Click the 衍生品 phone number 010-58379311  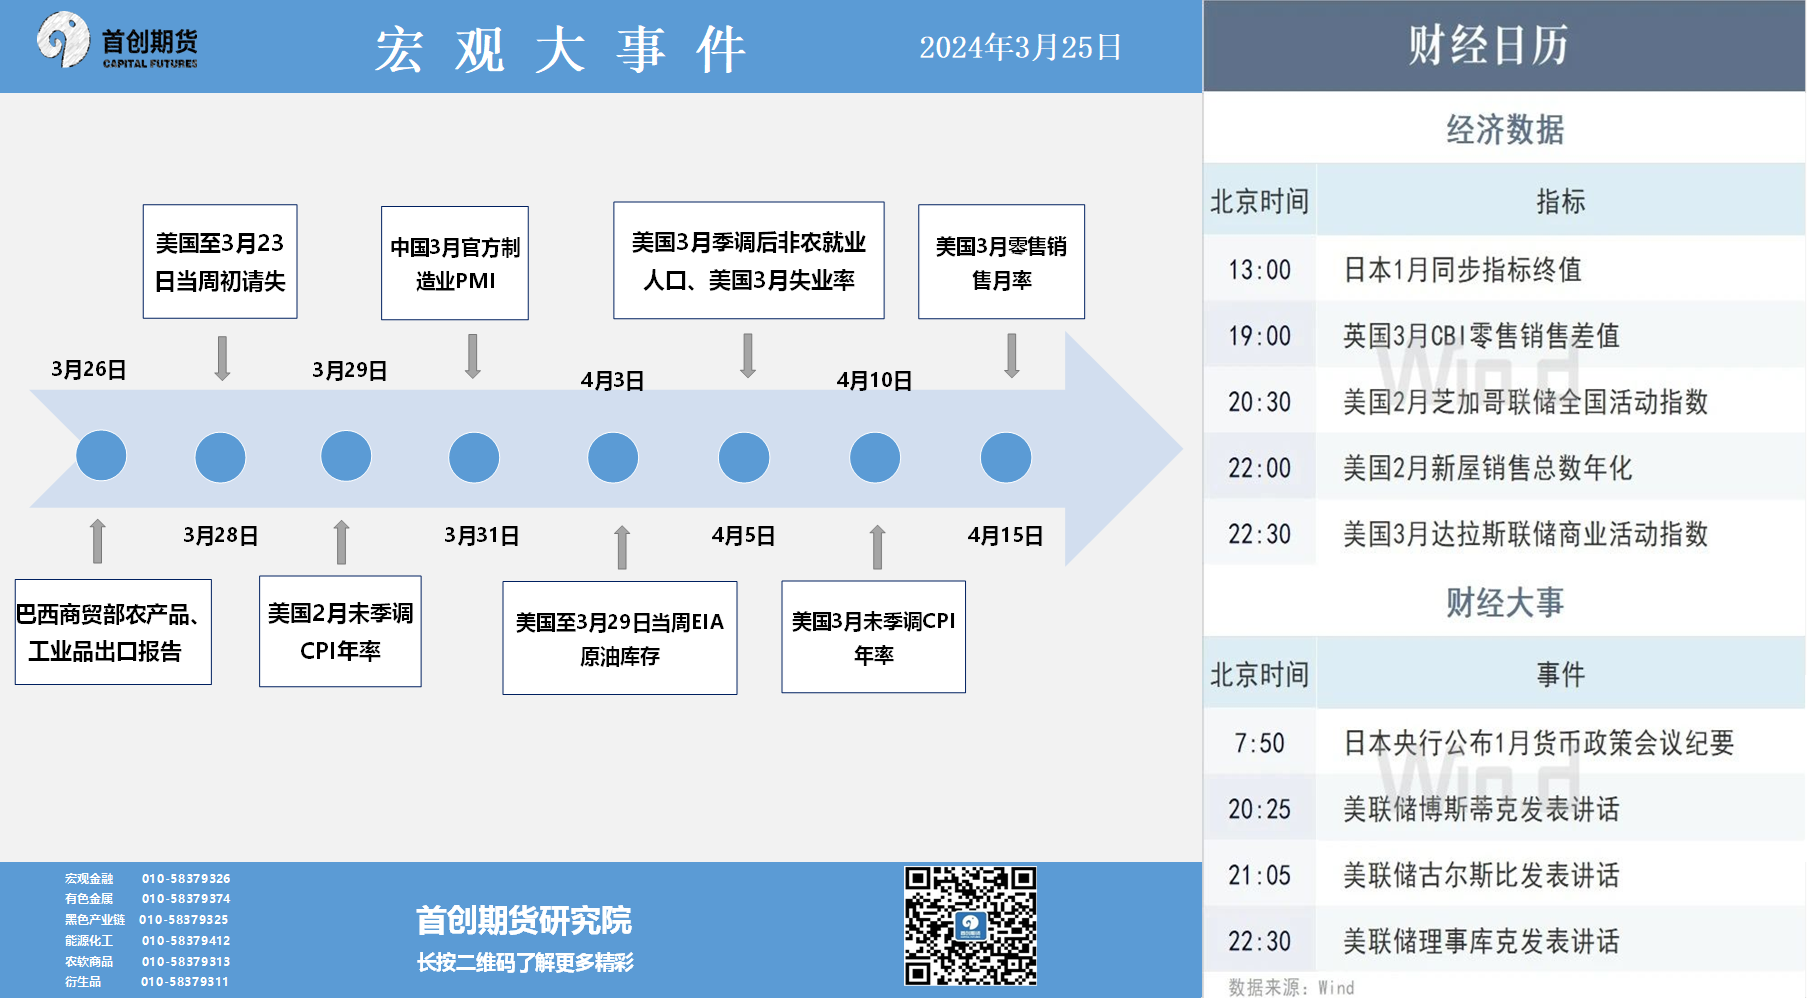[185, 981]
